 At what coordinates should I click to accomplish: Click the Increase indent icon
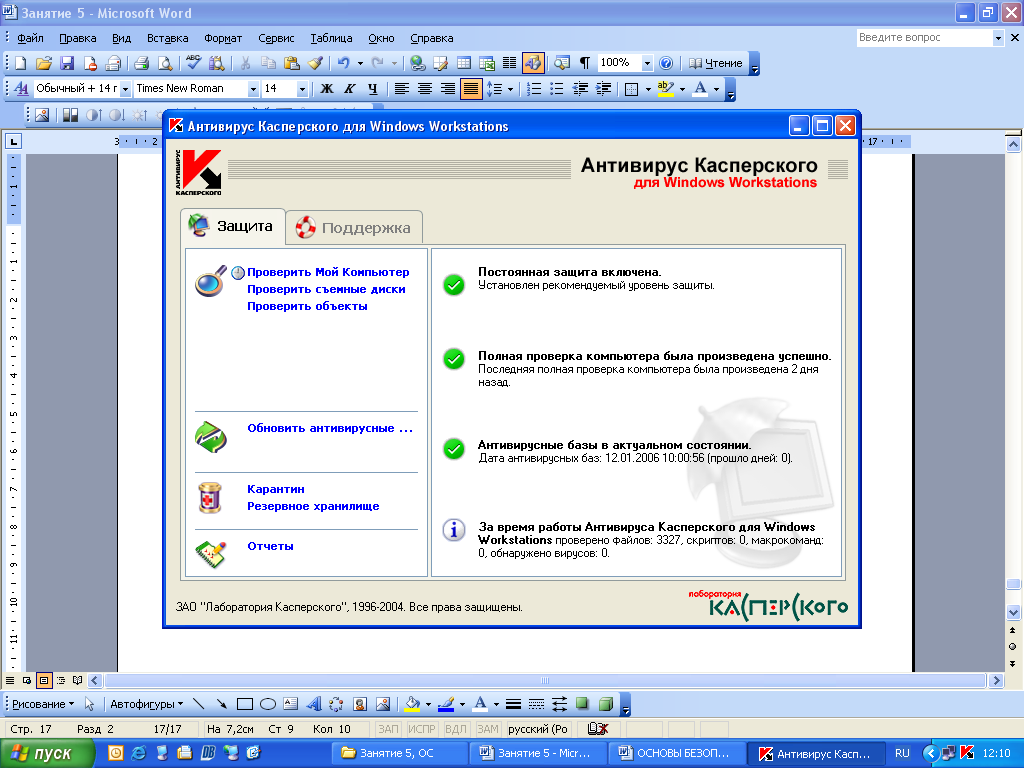click(603, 89)
